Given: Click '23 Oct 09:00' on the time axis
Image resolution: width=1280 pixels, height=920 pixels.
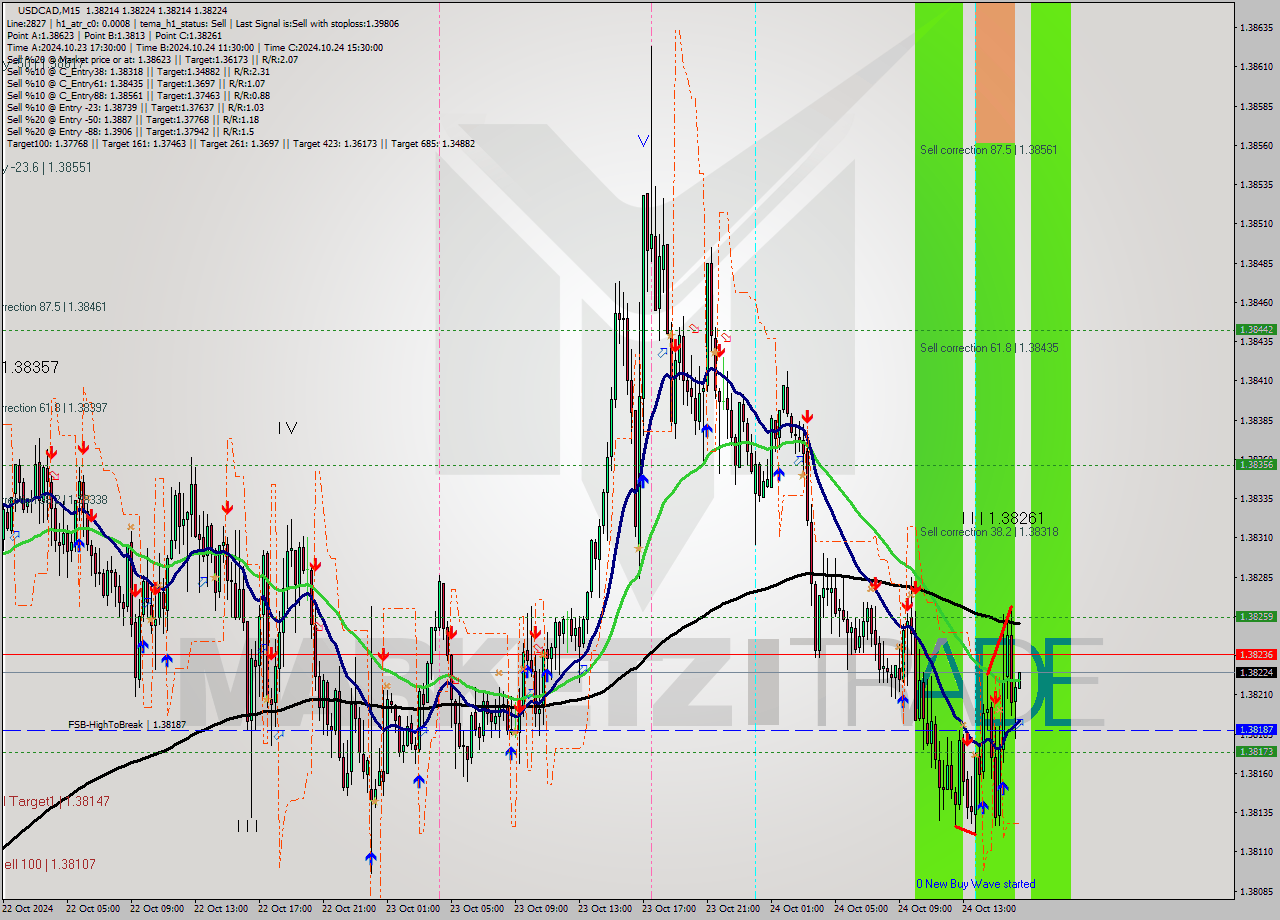Looking at the screenshot, I should (x=541, y=909).
